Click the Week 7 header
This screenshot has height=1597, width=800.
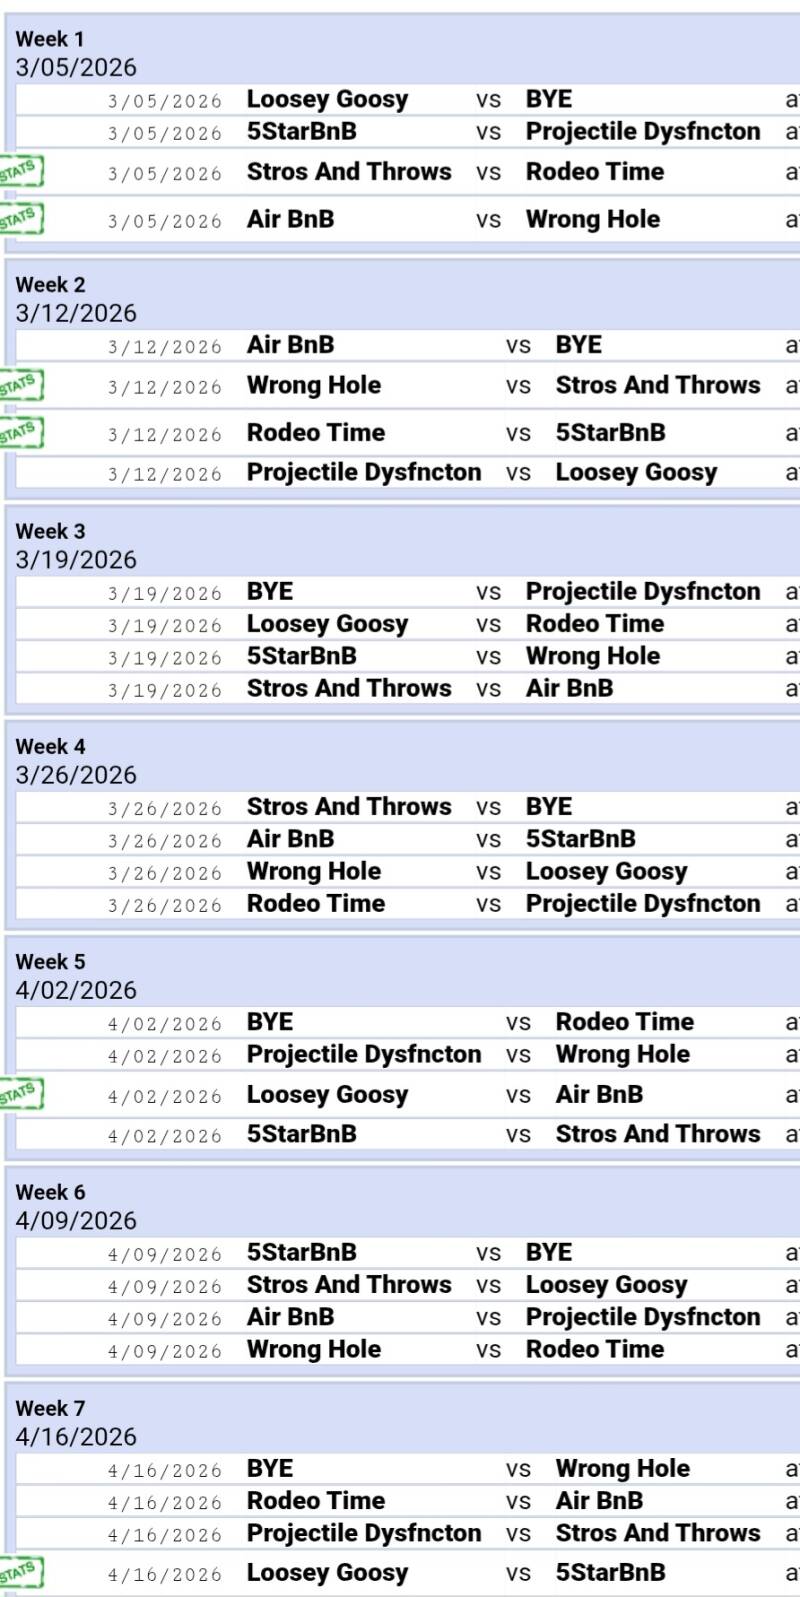point(50,1408)
